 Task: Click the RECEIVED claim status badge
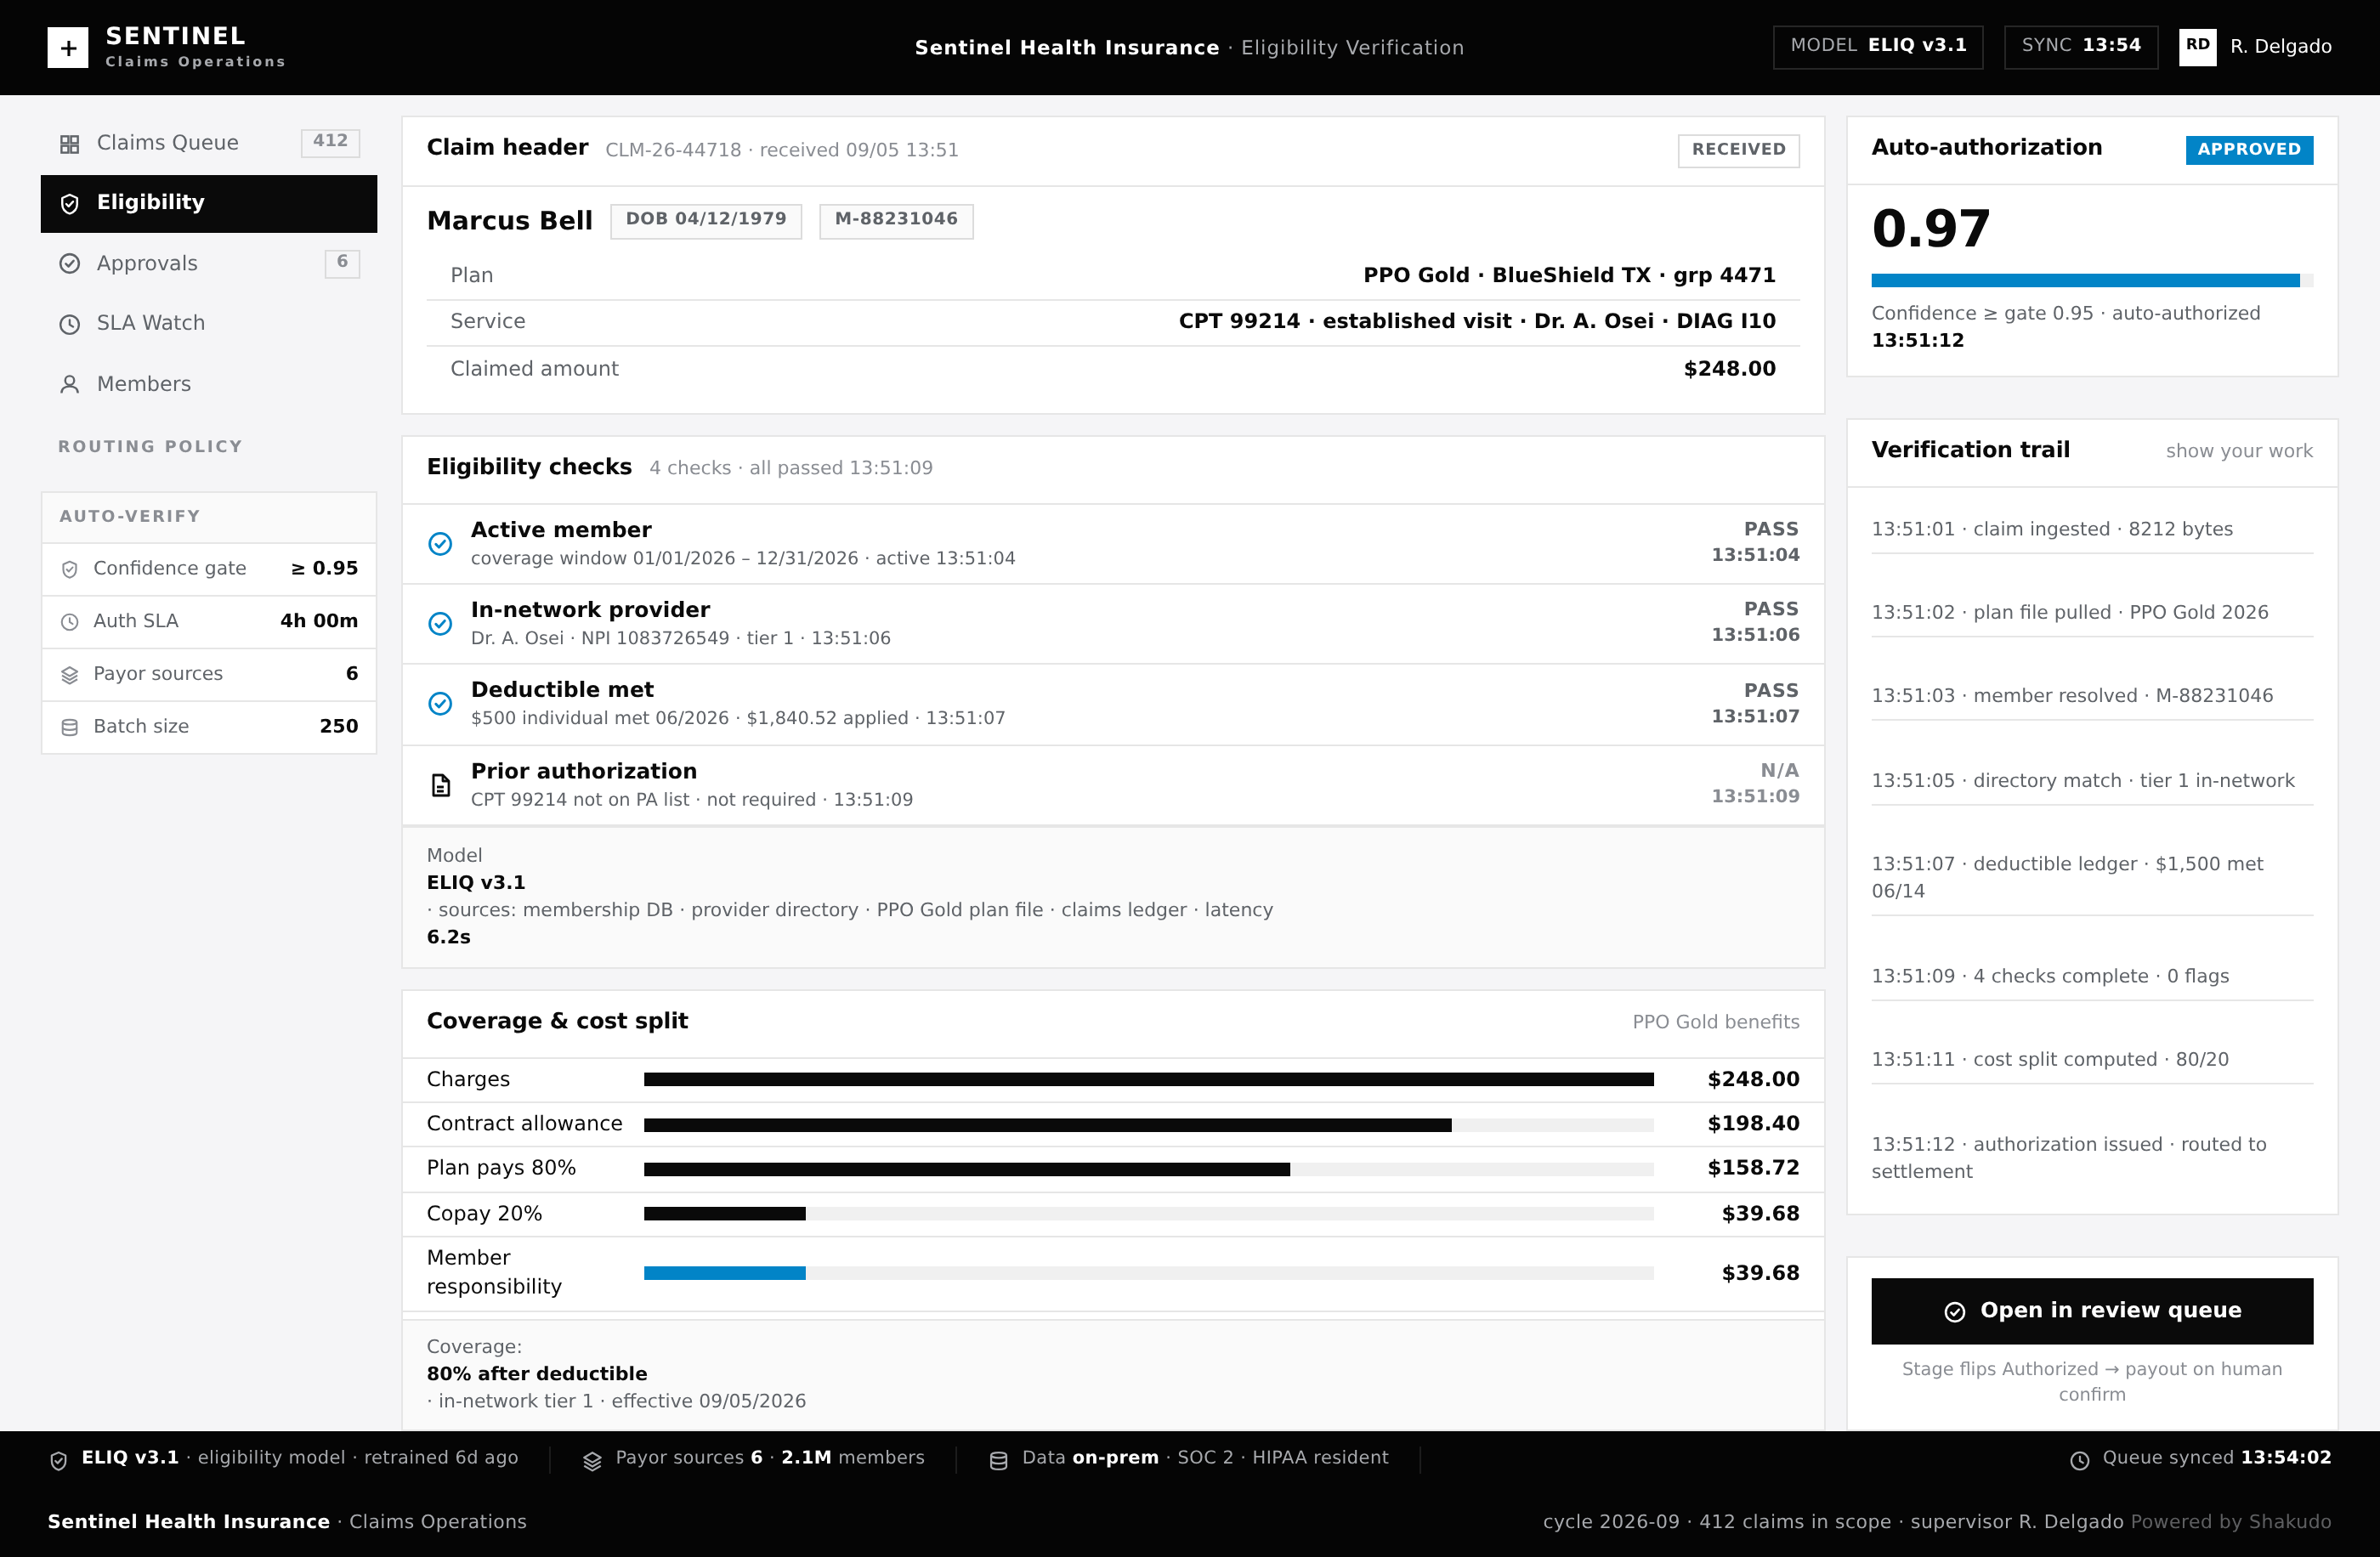pos(1739,150)
